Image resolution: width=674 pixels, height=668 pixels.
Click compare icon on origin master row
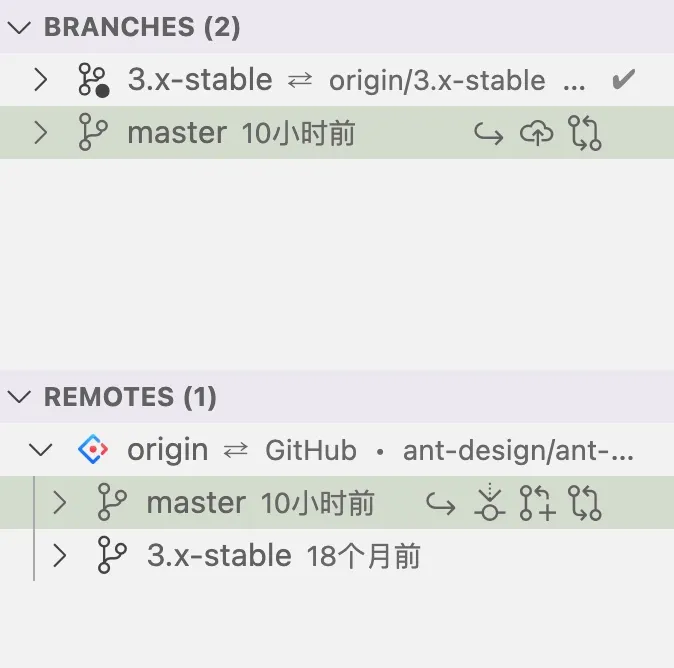(585, 503)
